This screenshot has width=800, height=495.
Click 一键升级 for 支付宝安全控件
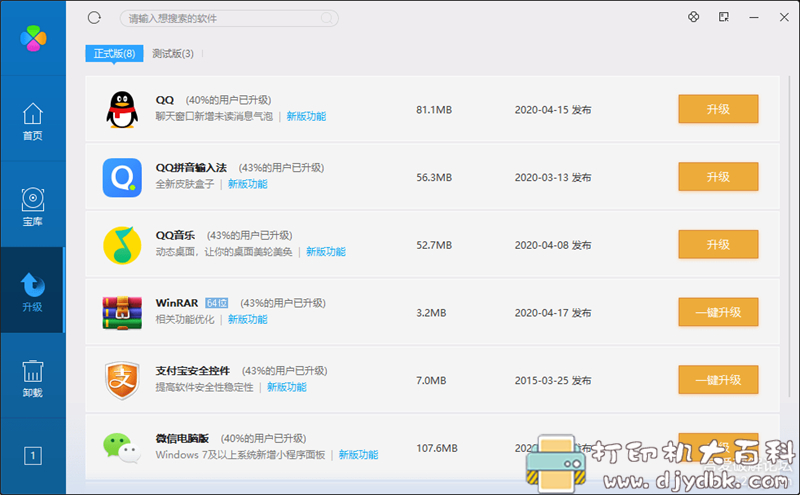click(718, 380)
